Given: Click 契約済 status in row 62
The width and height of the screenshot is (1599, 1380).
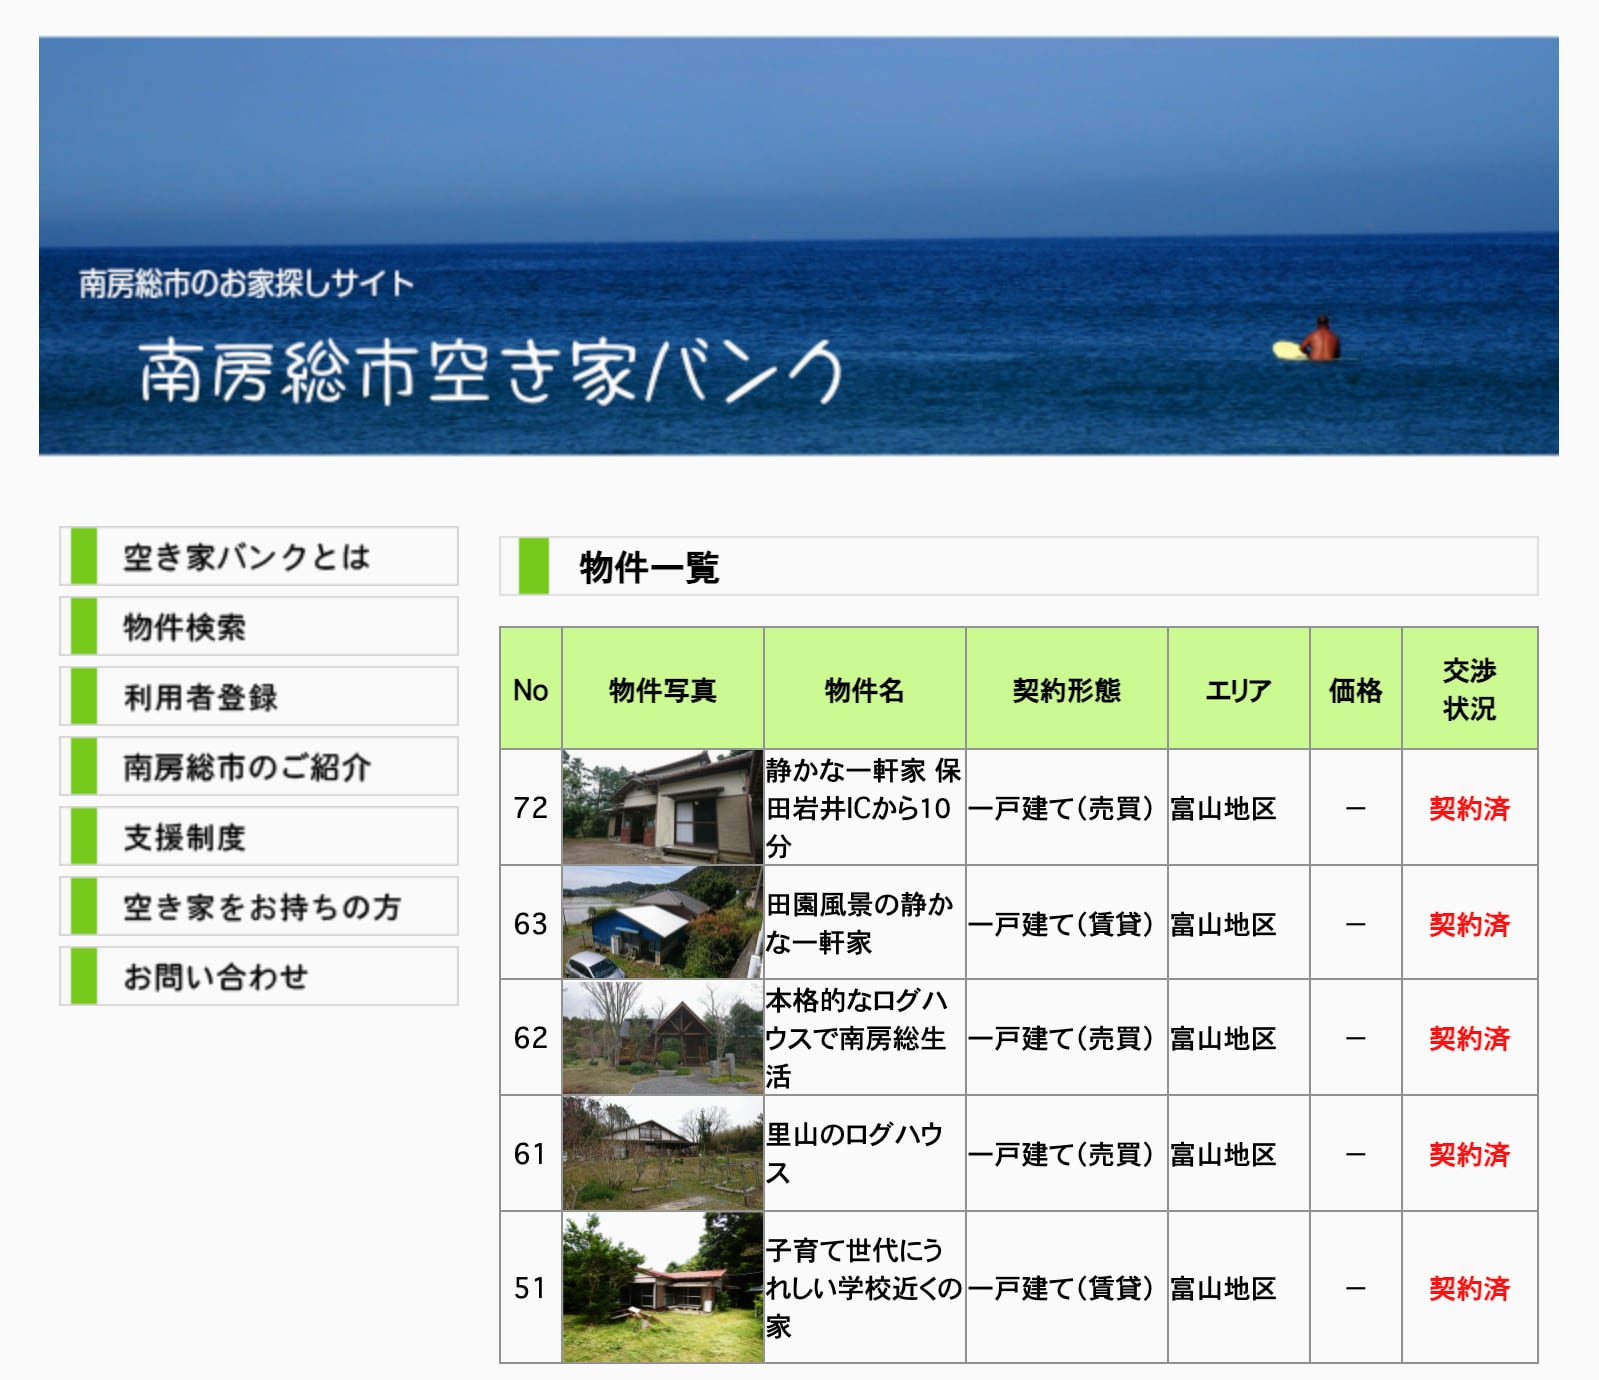Looking at the screenshot, I should click(x=1469, y=1038).
